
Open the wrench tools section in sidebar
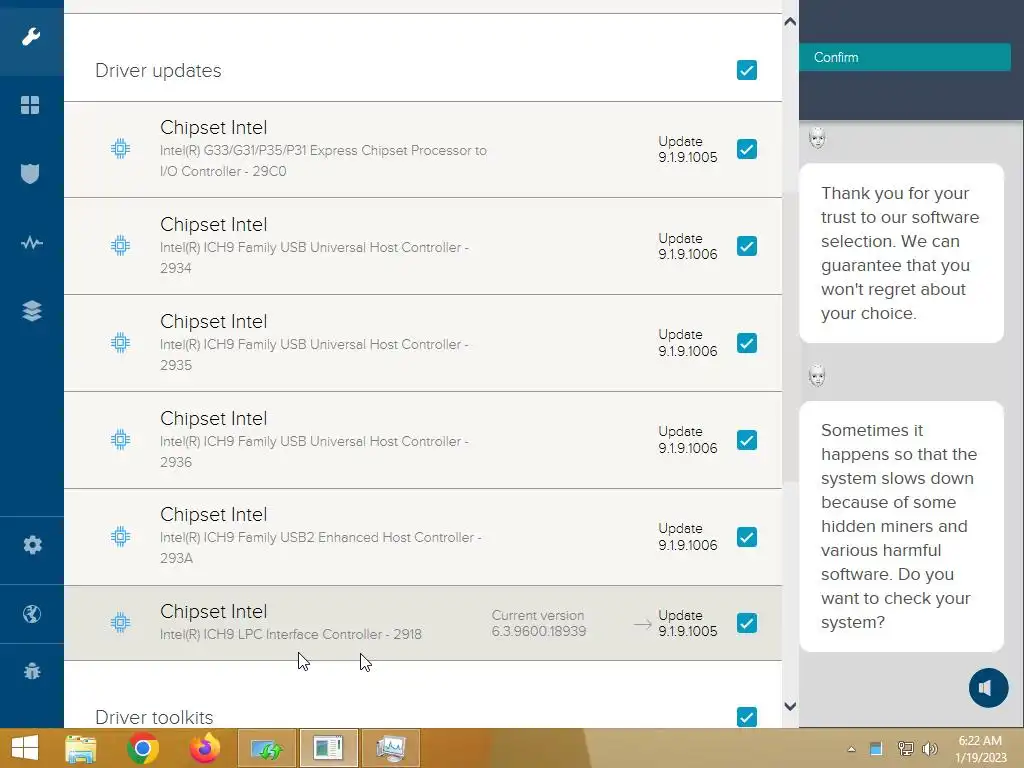tap(31, 37)
